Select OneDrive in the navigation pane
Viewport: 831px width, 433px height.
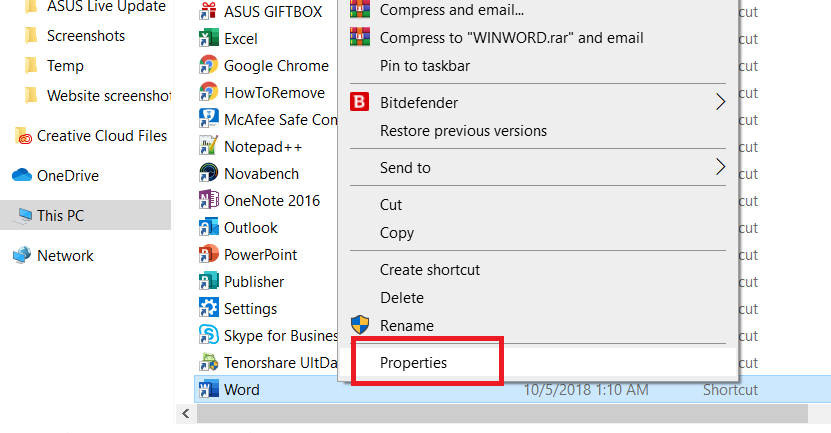tap(68, 175)
